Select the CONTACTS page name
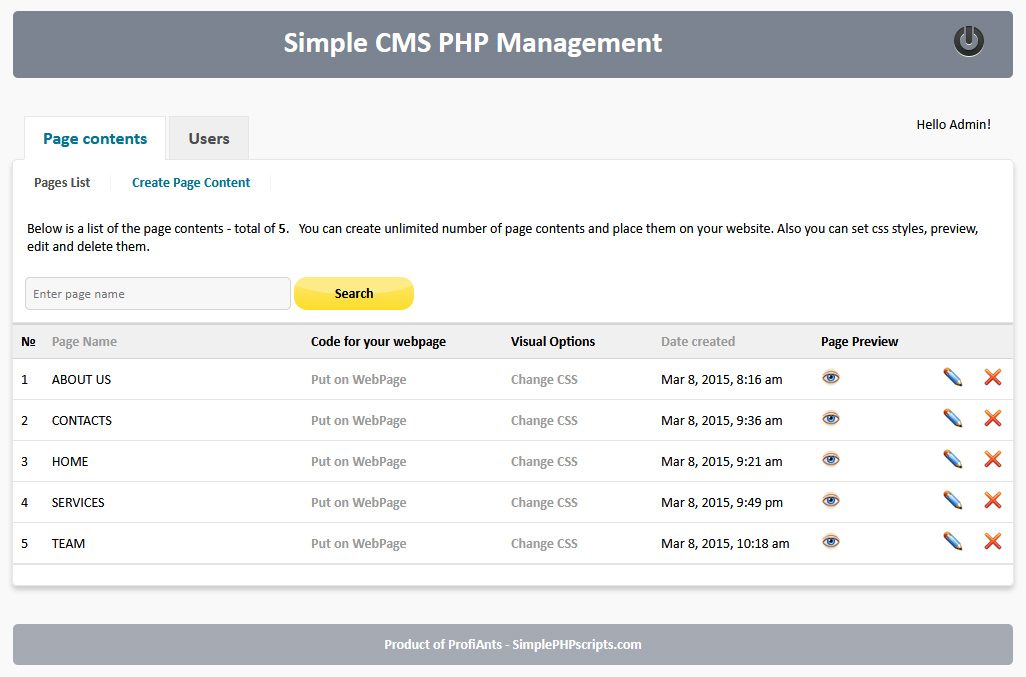Viewport: 1026px width, 677px height. click(x=82, y=421)
